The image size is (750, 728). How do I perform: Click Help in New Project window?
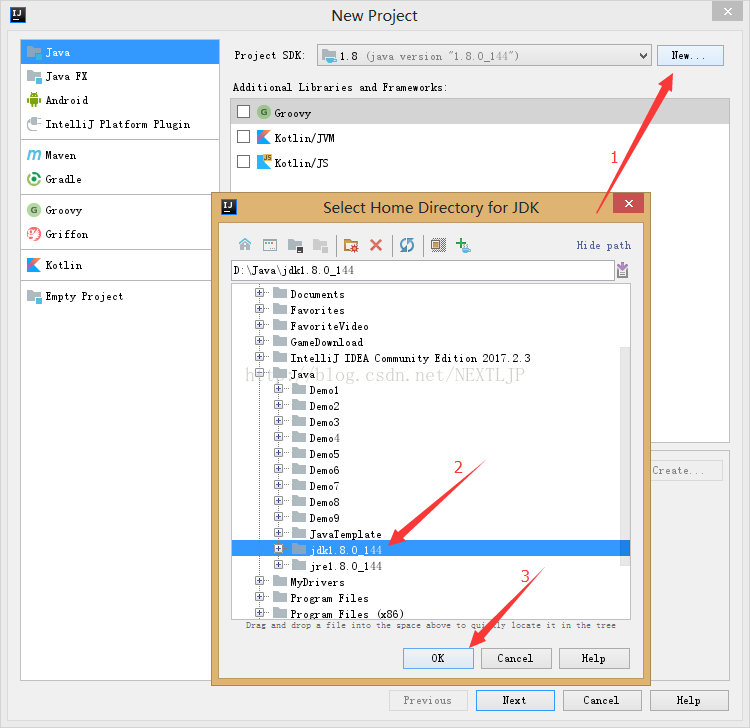click(x=689, y=700)
